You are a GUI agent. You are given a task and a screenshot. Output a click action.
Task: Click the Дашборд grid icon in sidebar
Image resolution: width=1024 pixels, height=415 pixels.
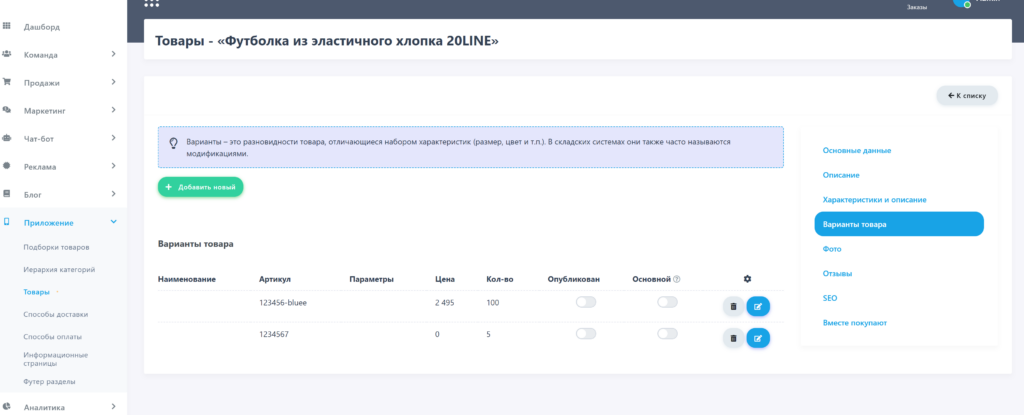7,27
